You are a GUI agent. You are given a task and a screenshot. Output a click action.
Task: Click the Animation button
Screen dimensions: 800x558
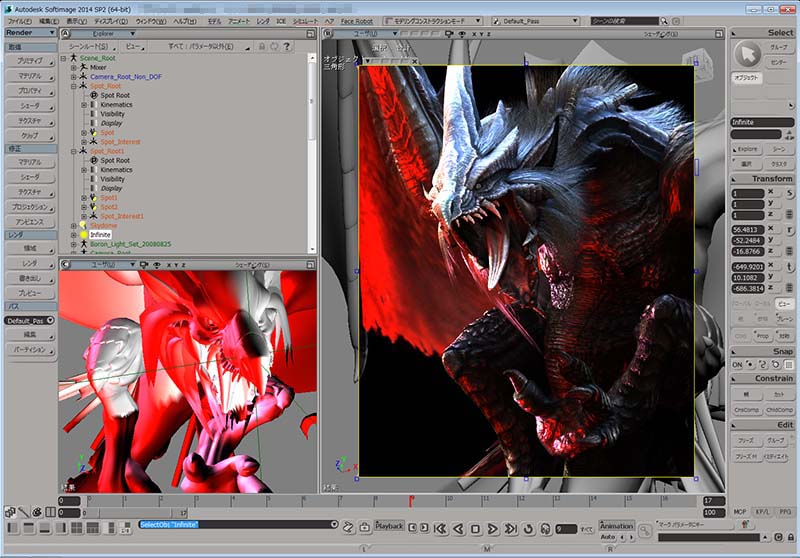[x=616, y=526]
